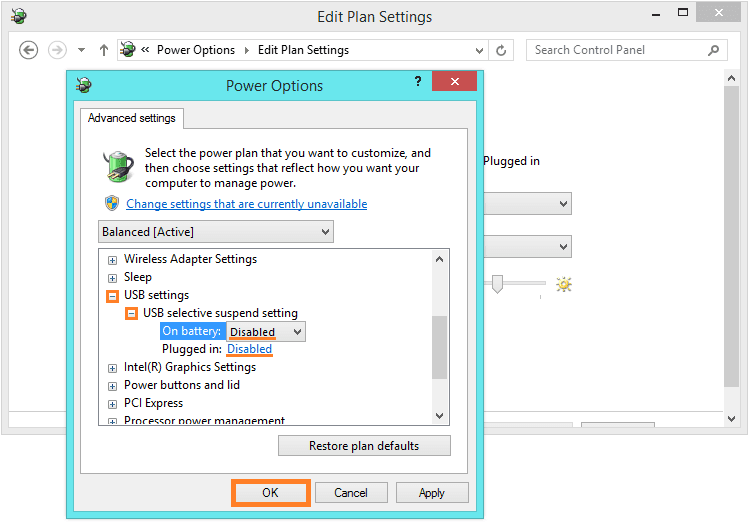Click Change settings that are currently unavailable
Viewport: 751px width, 522px height.
click(247, 204)
